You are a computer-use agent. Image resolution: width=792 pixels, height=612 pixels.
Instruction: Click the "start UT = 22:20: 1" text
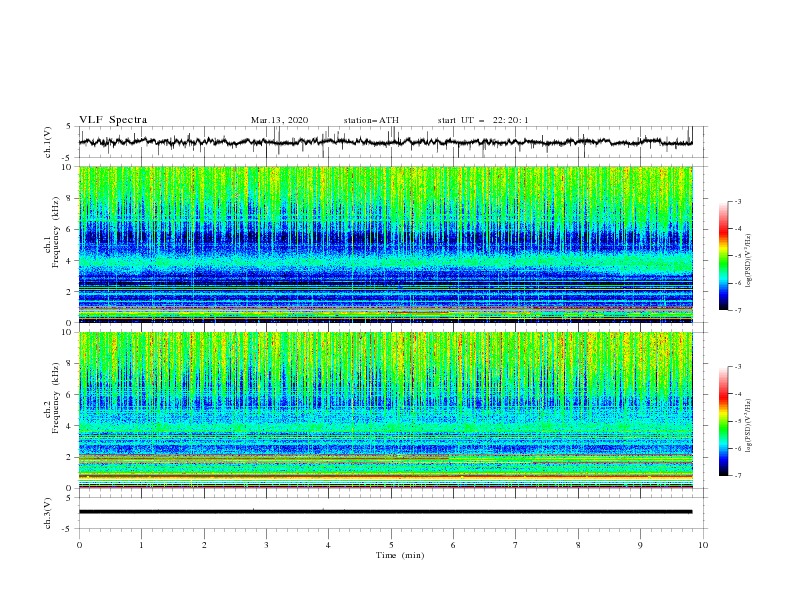click(483, 120)
